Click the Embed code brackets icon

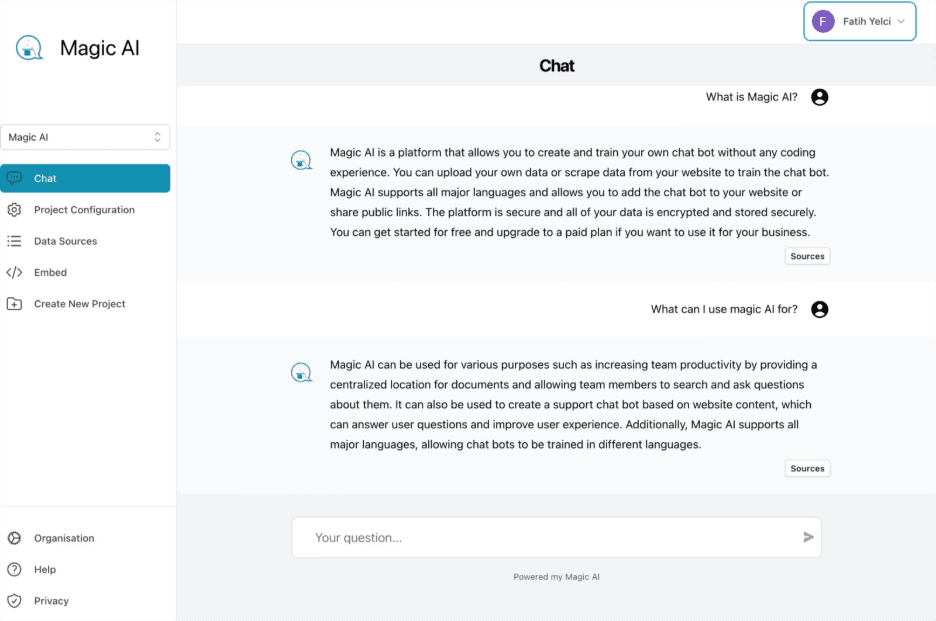(x=14, y=272)
